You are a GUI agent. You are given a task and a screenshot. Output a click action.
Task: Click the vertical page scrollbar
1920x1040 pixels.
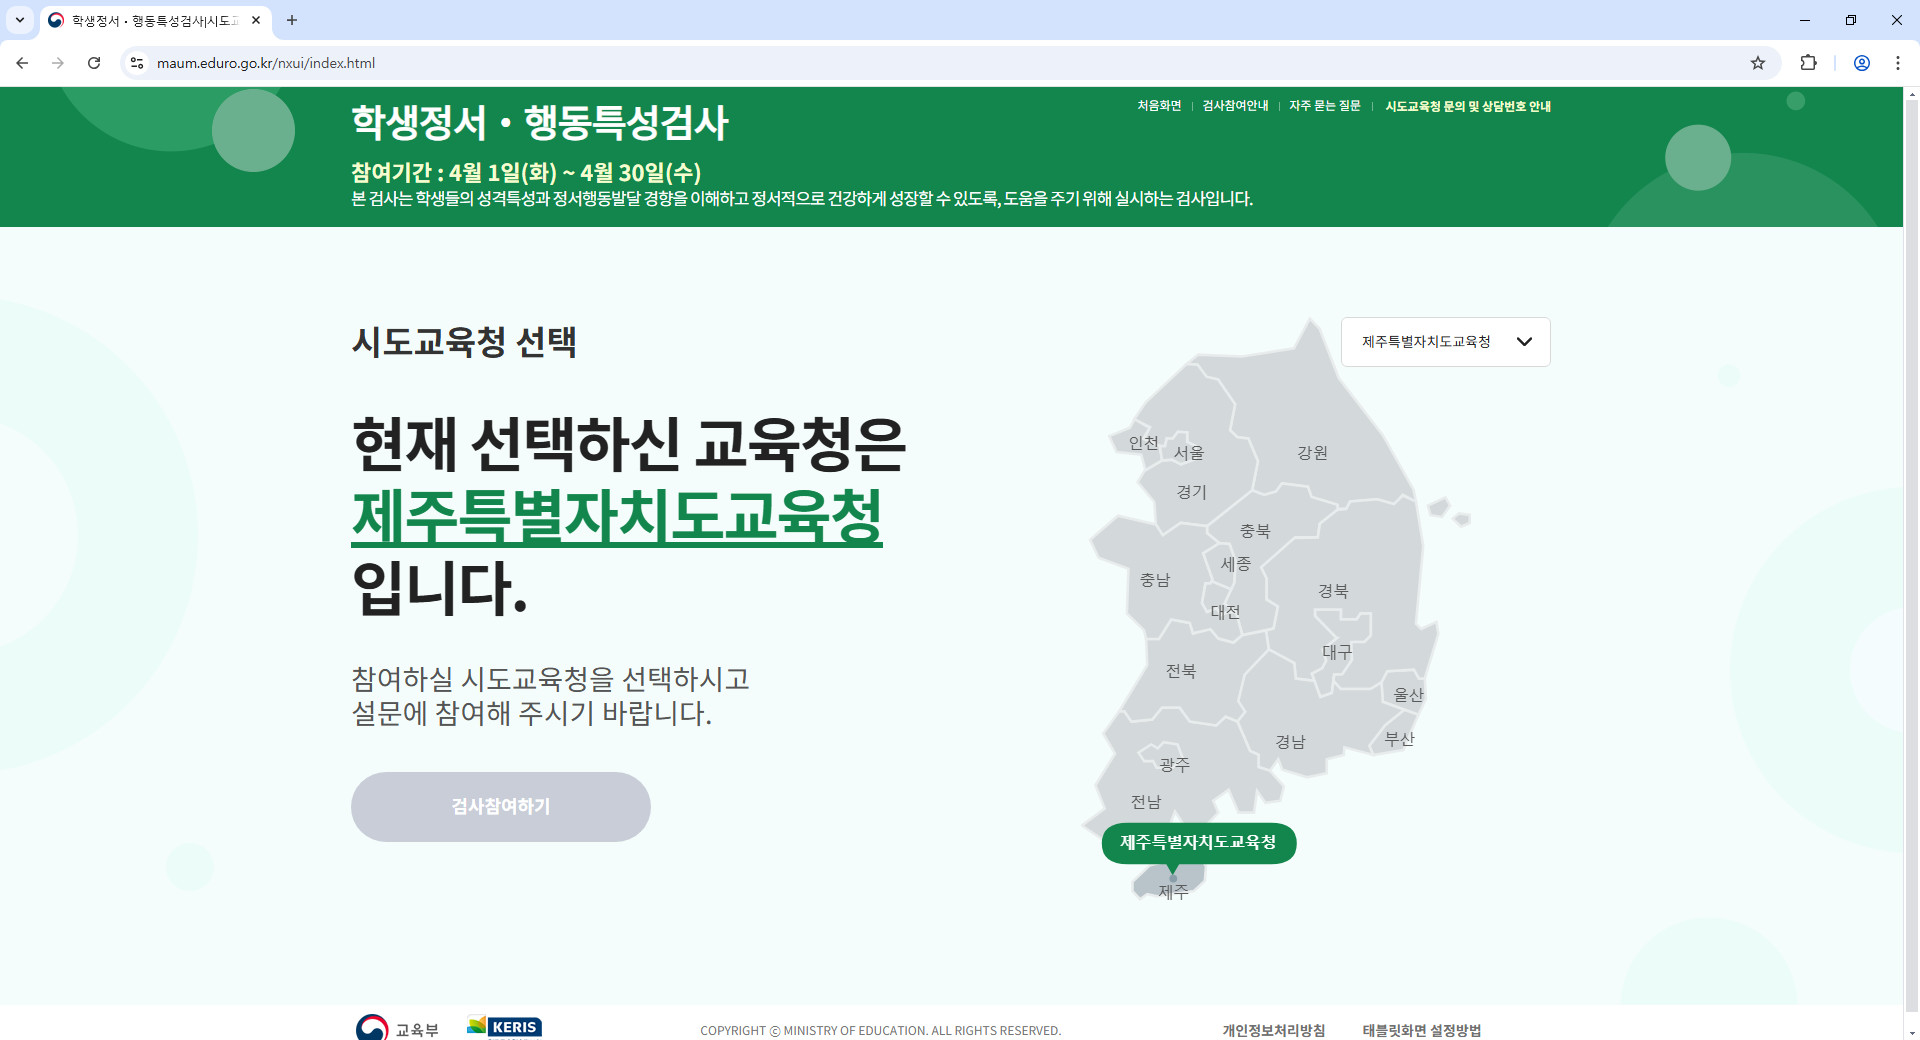1911,556
